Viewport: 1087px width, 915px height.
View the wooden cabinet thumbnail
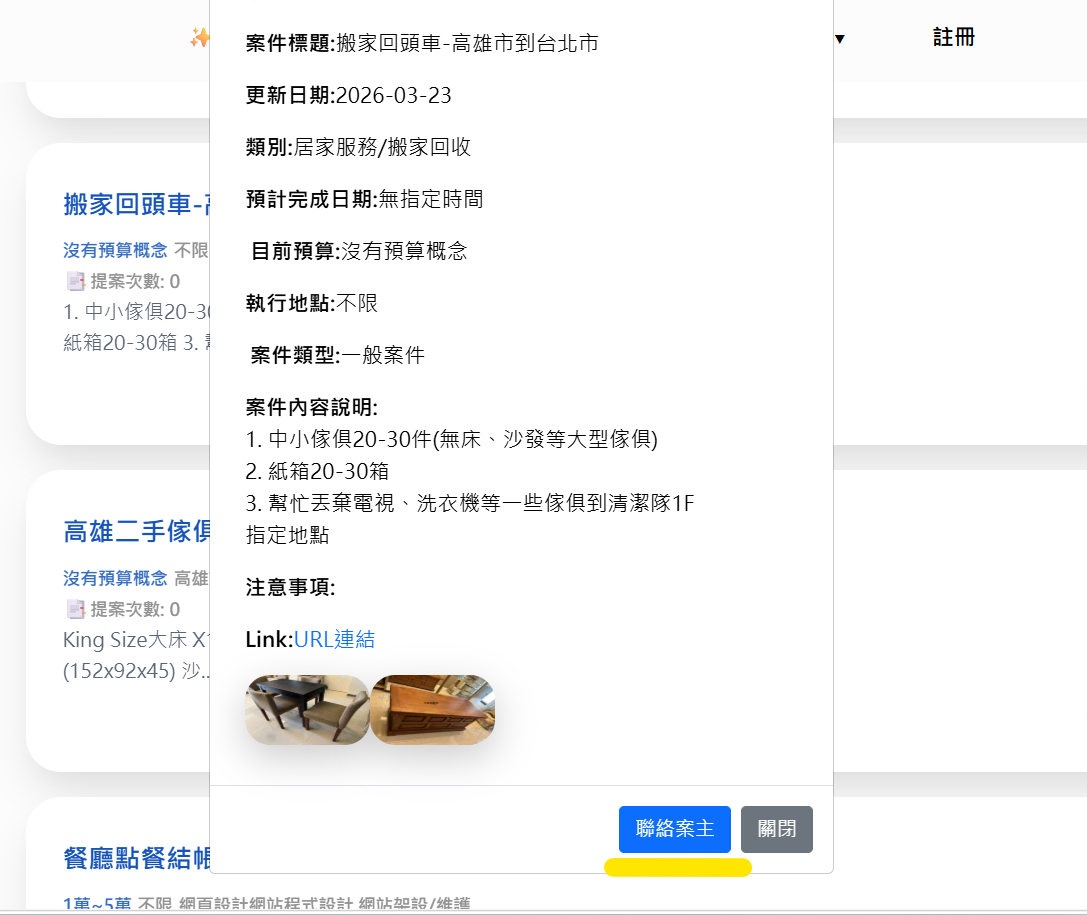433,710
